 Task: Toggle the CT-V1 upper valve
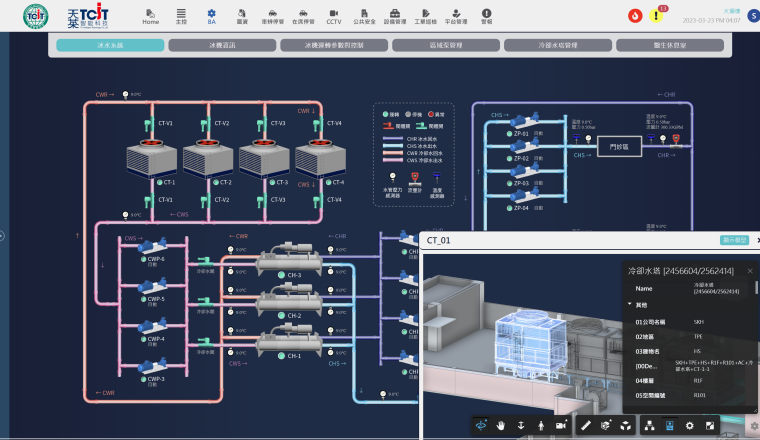152,123
